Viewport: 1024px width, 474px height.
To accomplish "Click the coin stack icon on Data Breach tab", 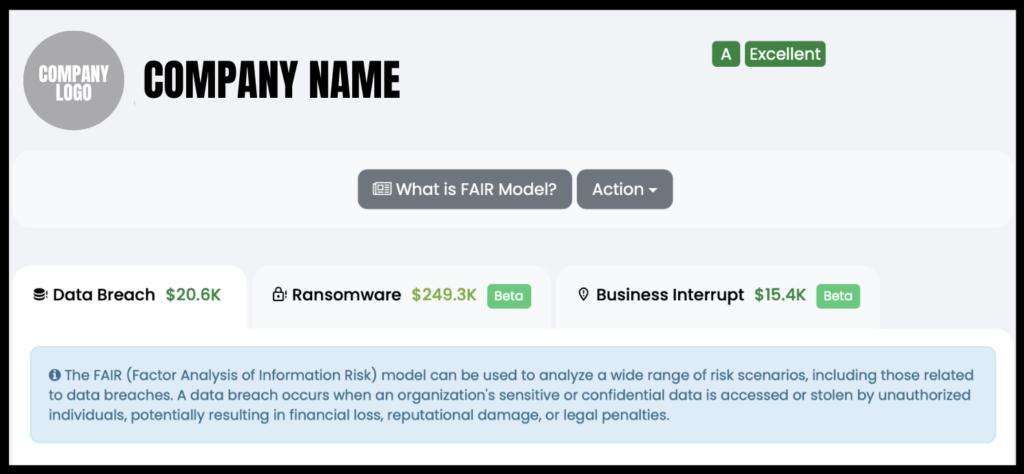I will [40, 295].
